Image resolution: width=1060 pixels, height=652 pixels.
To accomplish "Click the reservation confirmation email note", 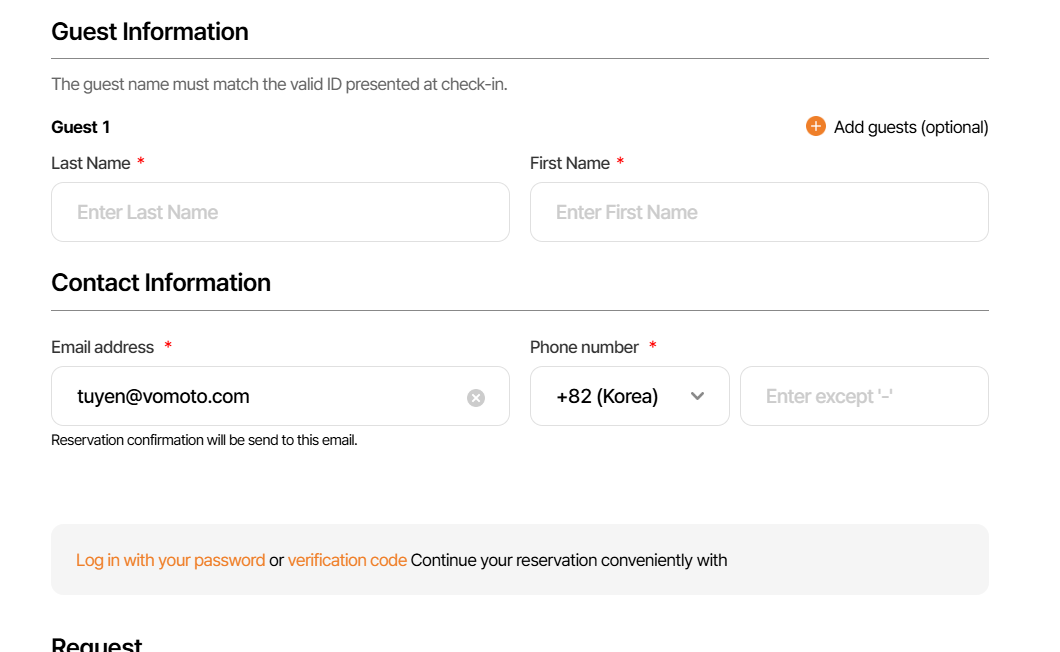I will [204, 440].
